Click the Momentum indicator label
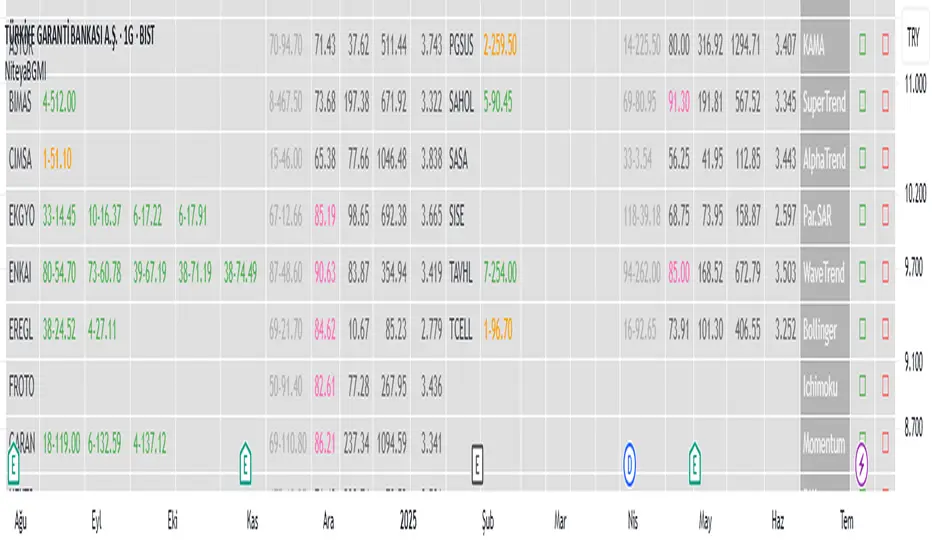The width and height of the screenshot is (932, 550). coord(824,442)
